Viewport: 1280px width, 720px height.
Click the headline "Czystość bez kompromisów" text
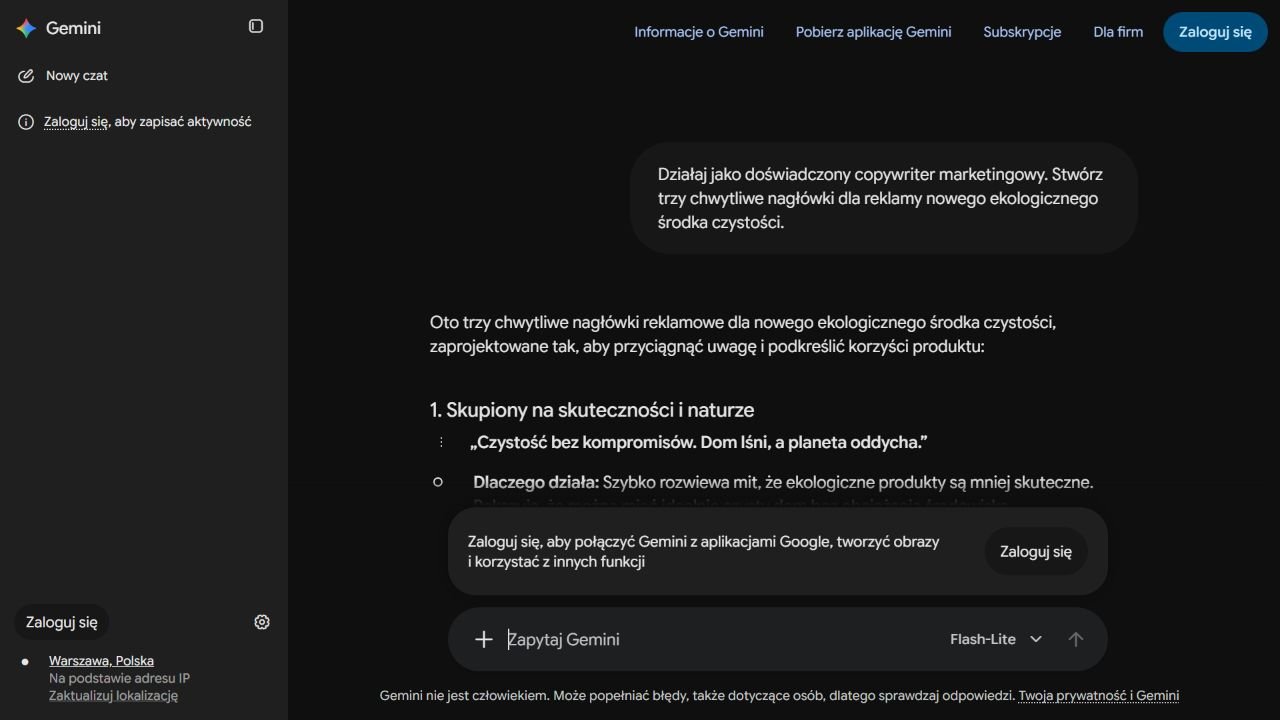[x=700, y=442]
